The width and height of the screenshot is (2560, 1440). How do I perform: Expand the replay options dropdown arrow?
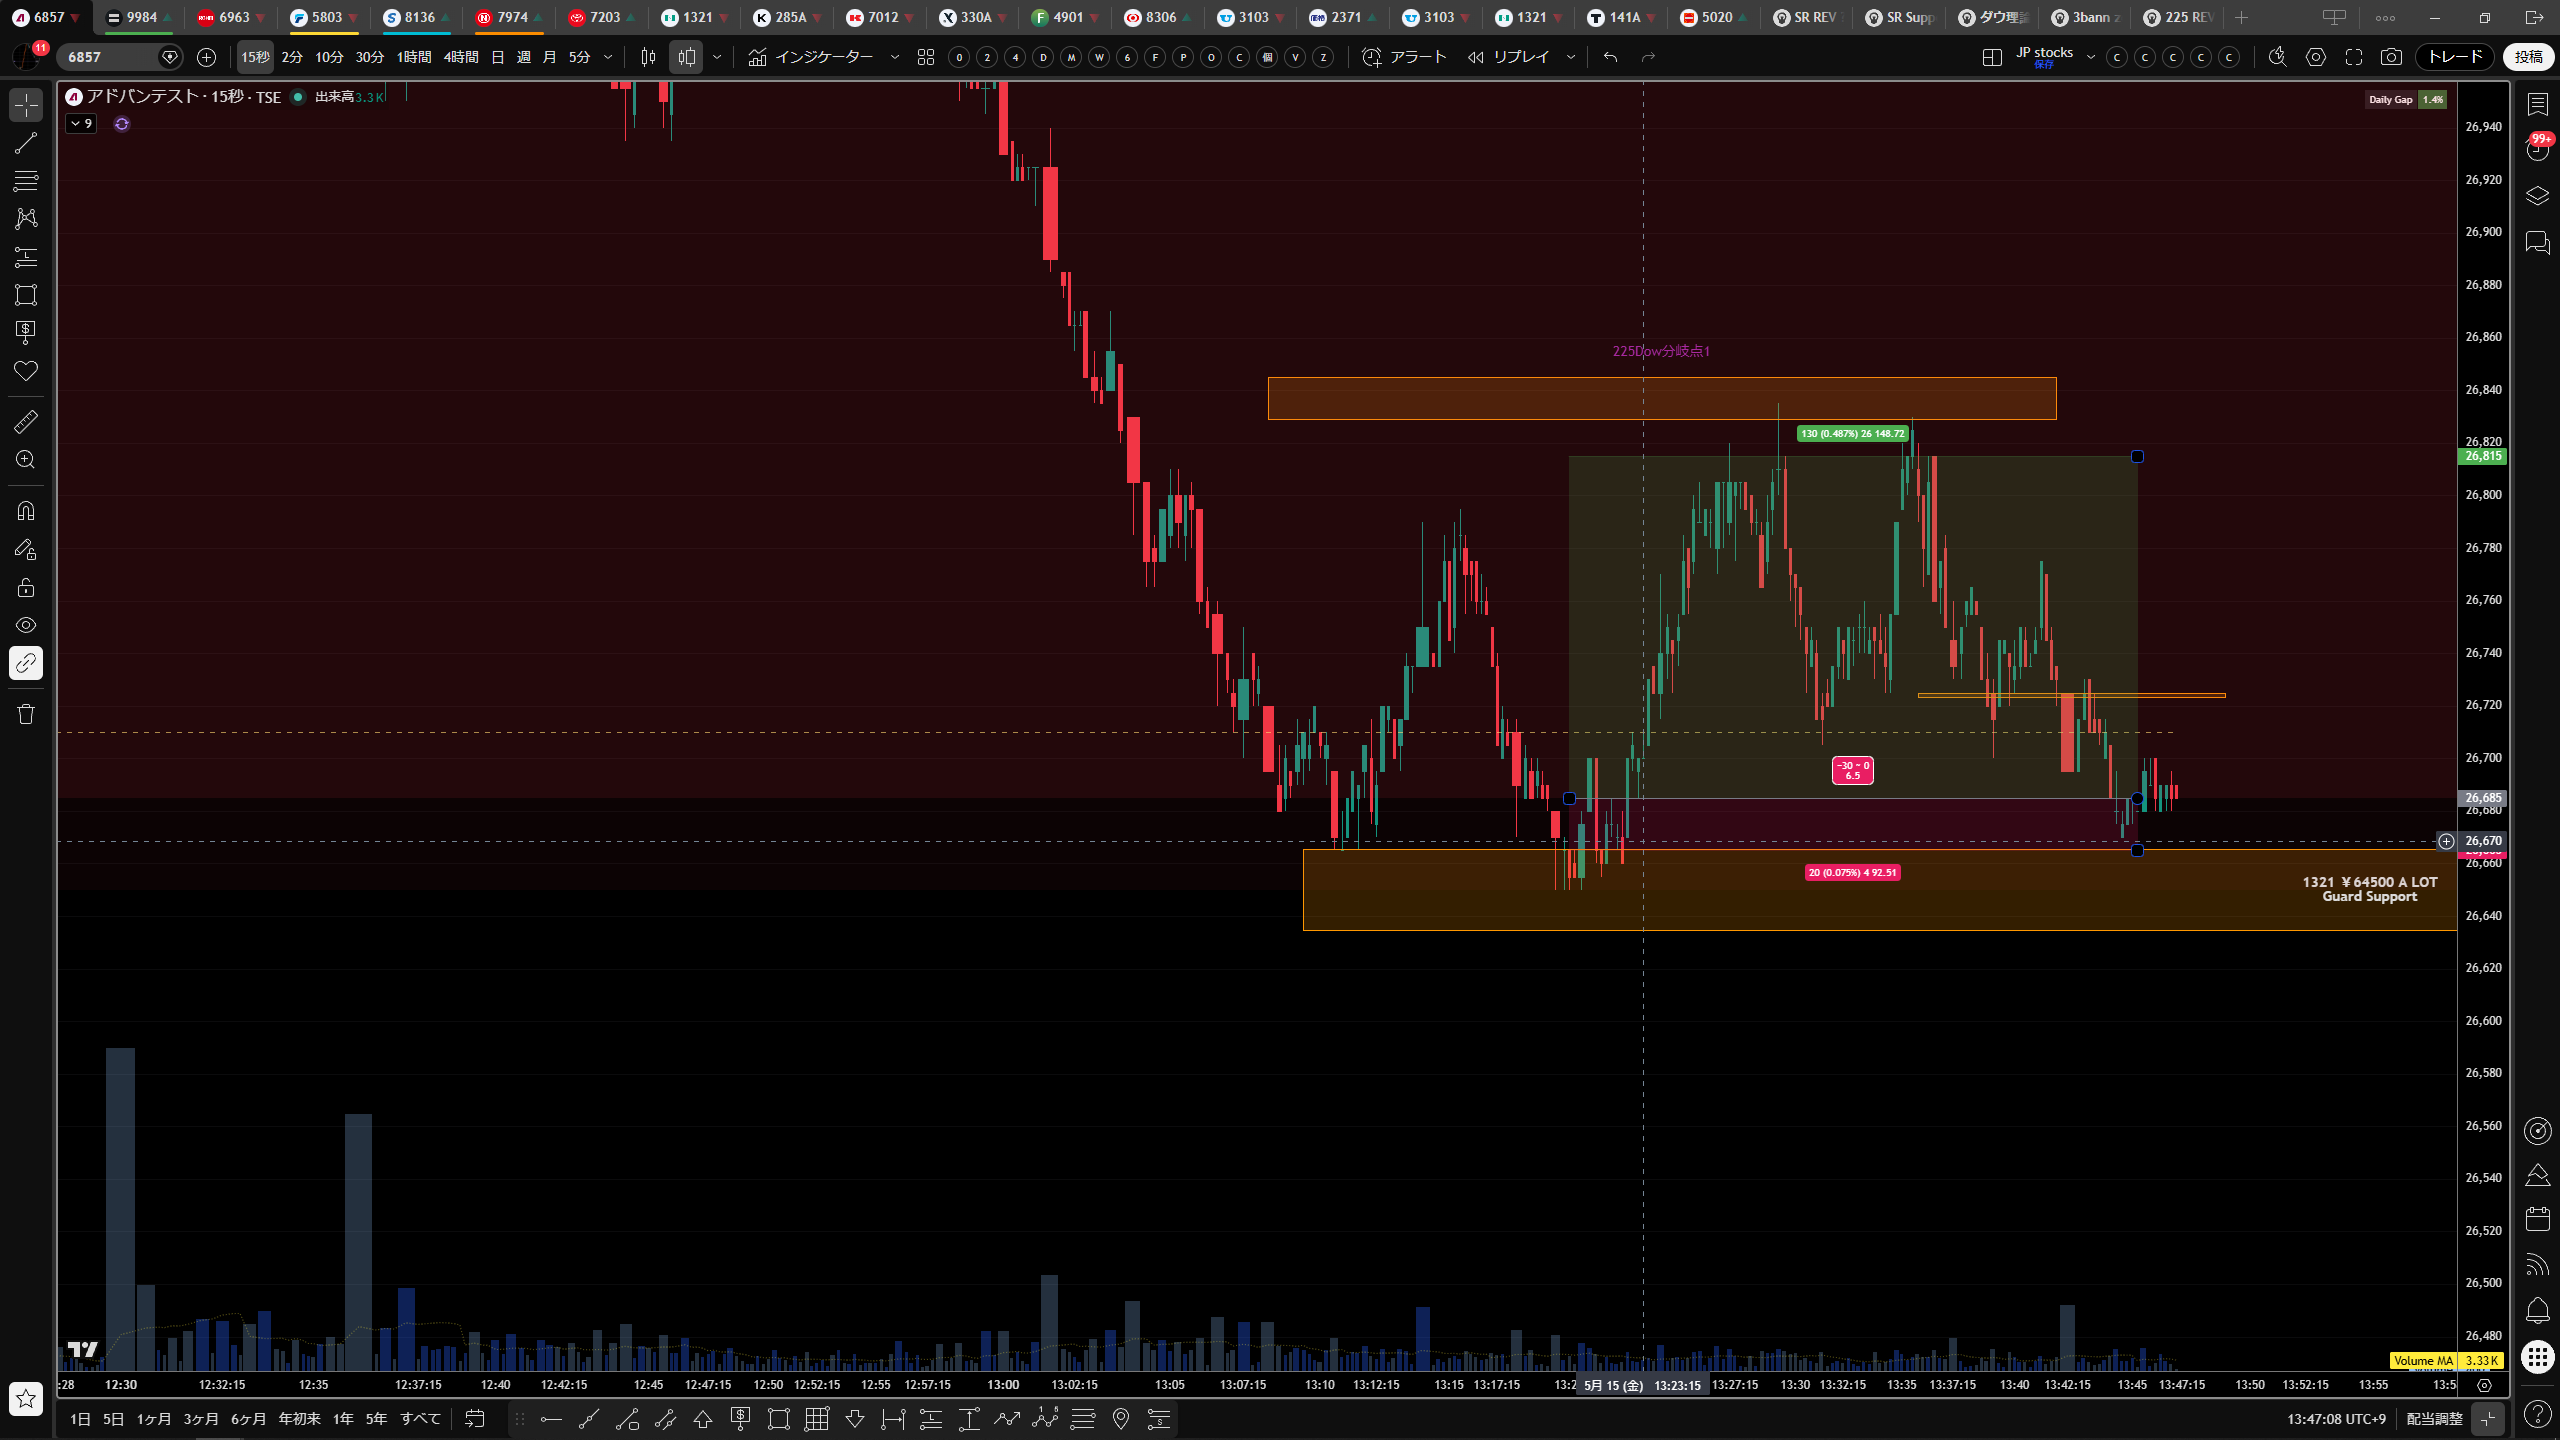click(1571, 57)
